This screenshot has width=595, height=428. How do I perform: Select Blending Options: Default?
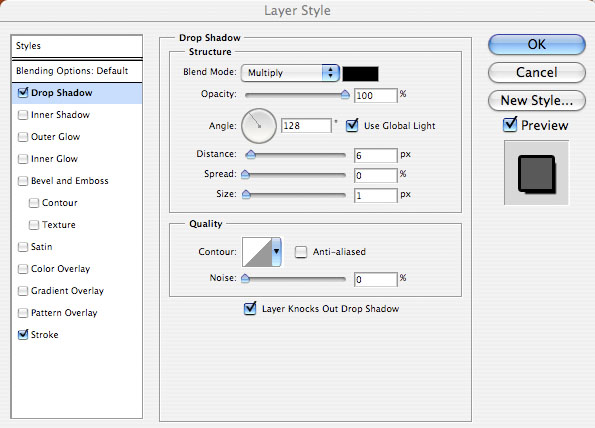pyautogui.click(x=72, y=71)
